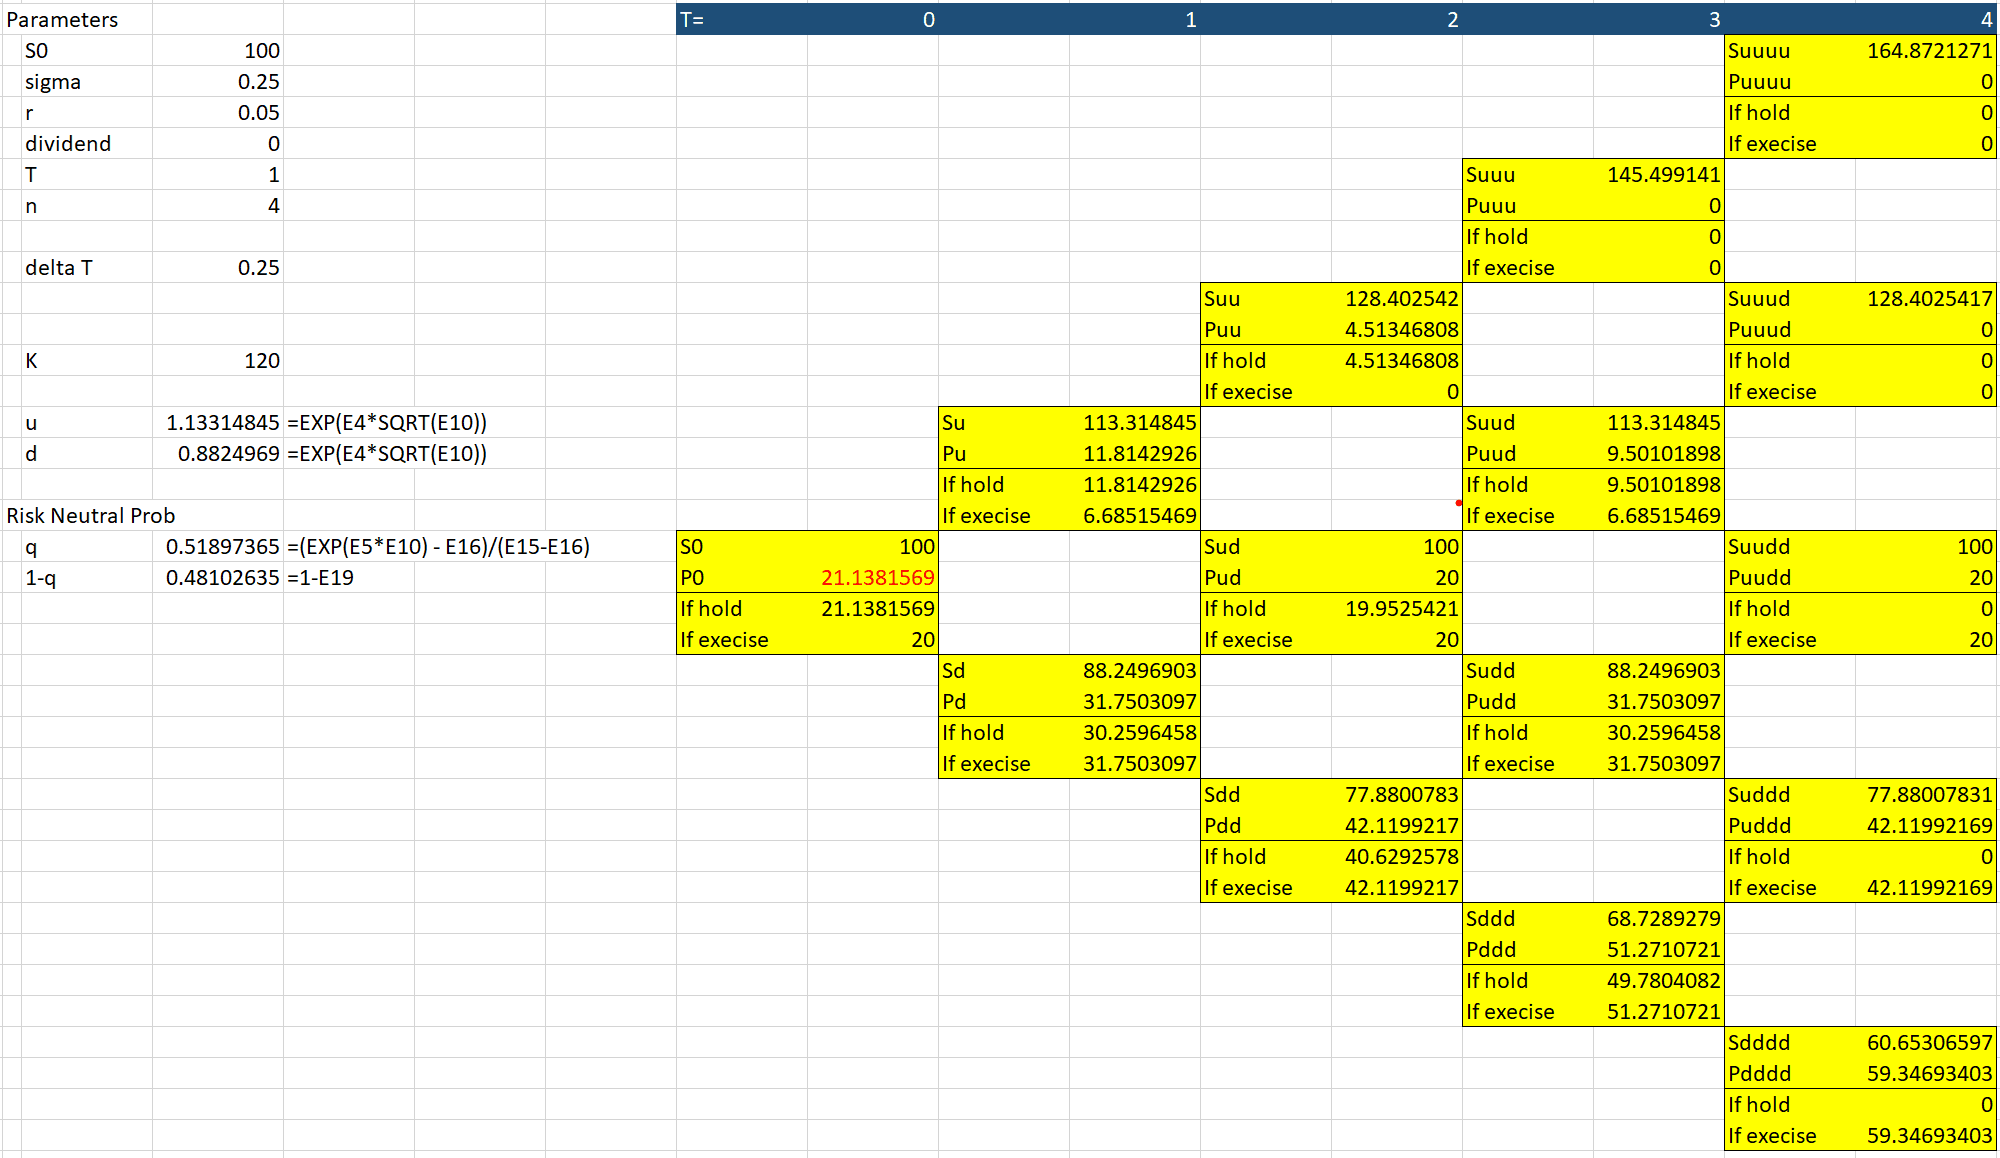The height and width of the screenshot is (1158, 2000).
Task: Select the Sd value 88.2496903
Action: tap(1135, 671)
